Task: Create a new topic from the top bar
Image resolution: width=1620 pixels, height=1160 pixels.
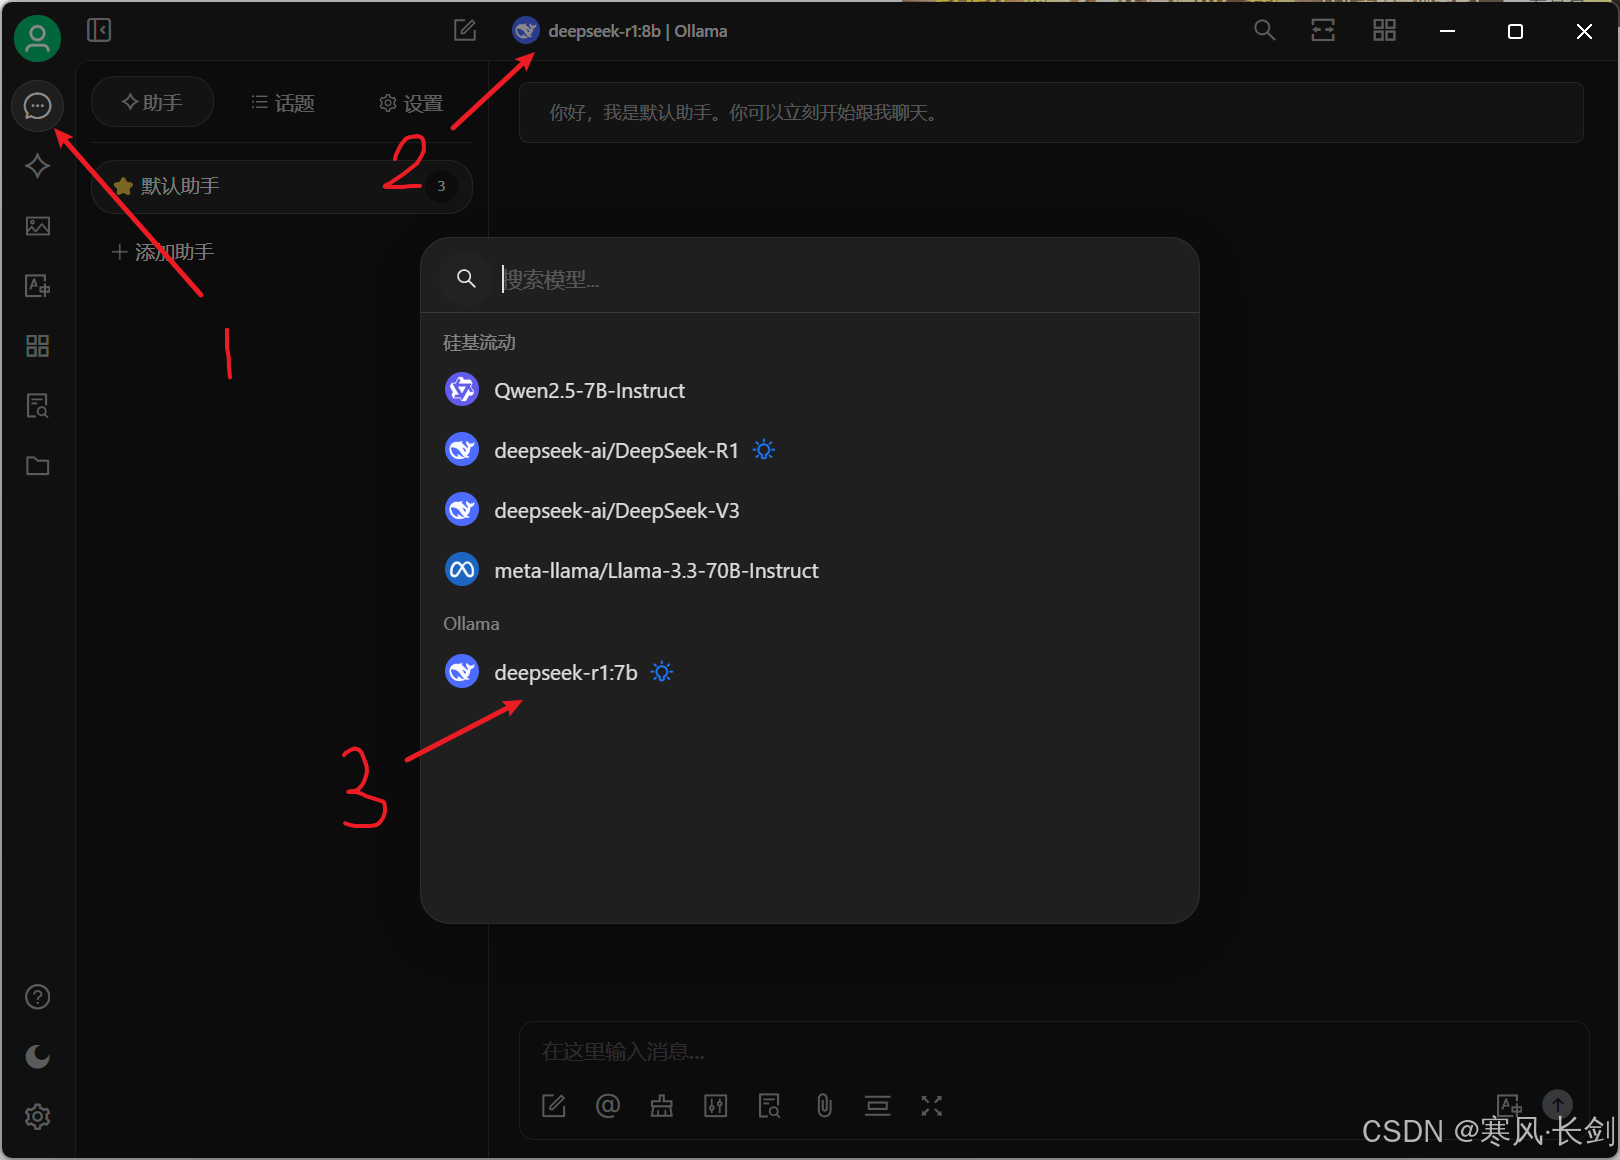Action: point(465,30)
